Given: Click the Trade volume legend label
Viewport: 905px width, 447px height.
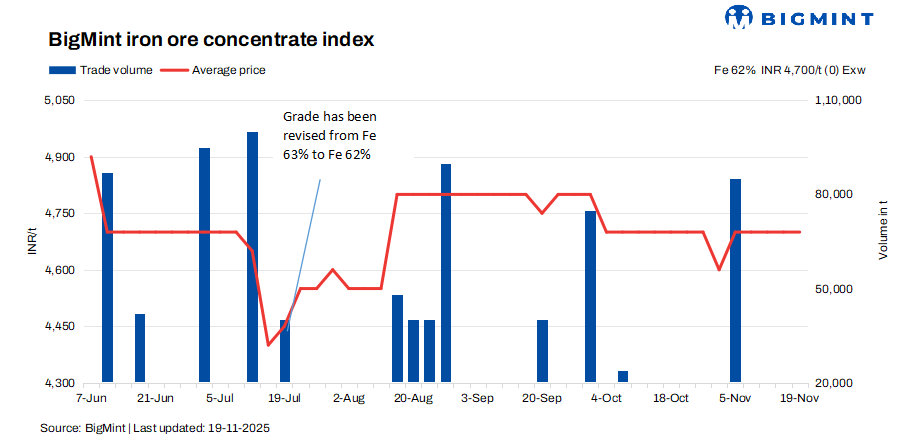Looking at the screenshot, I should point(116,70).
